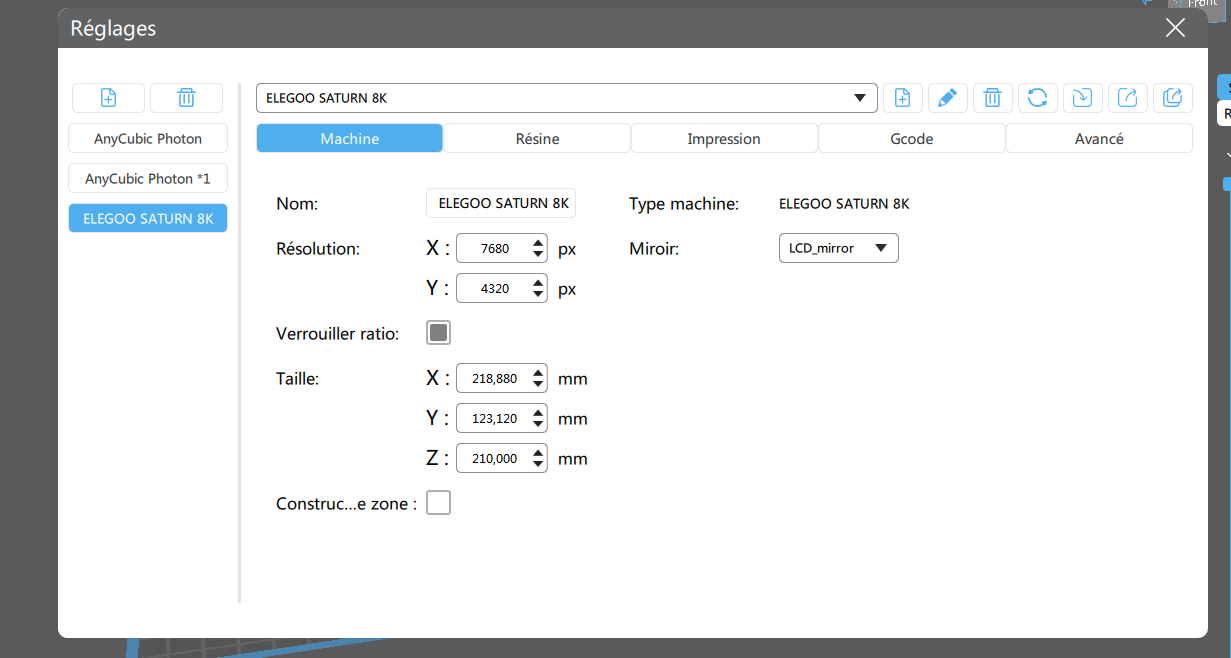The height and width of the screenshot is (658, 1231).
Task: Enable the Construc...e zone checkbox
Action: point(438,503)
